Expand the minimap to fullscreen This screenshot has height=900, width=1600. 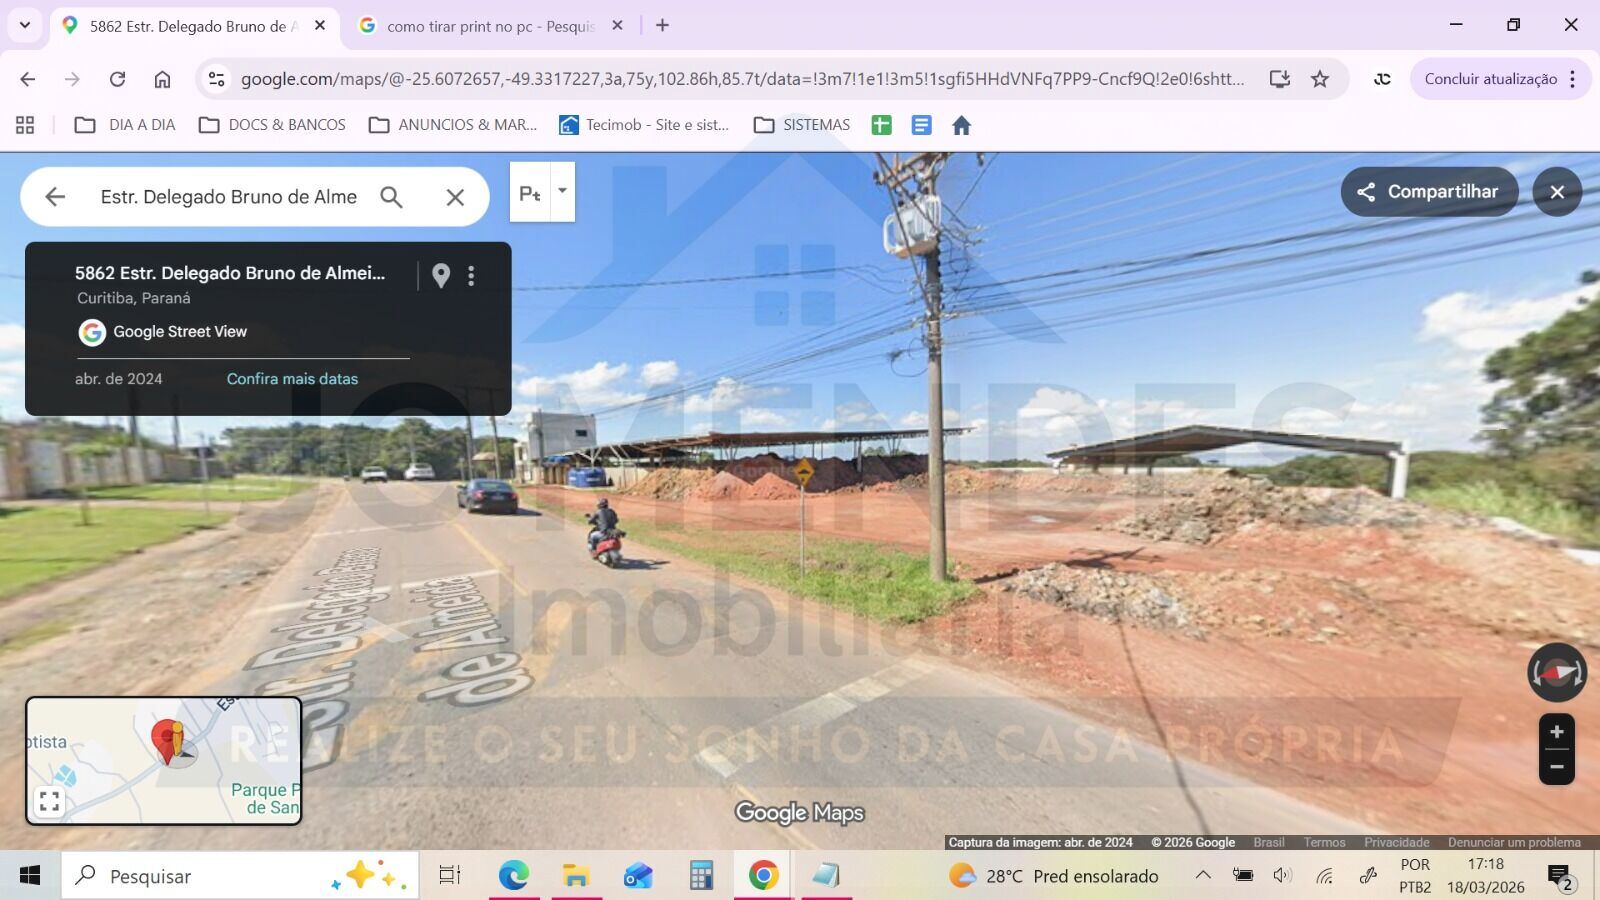(49, 801)
